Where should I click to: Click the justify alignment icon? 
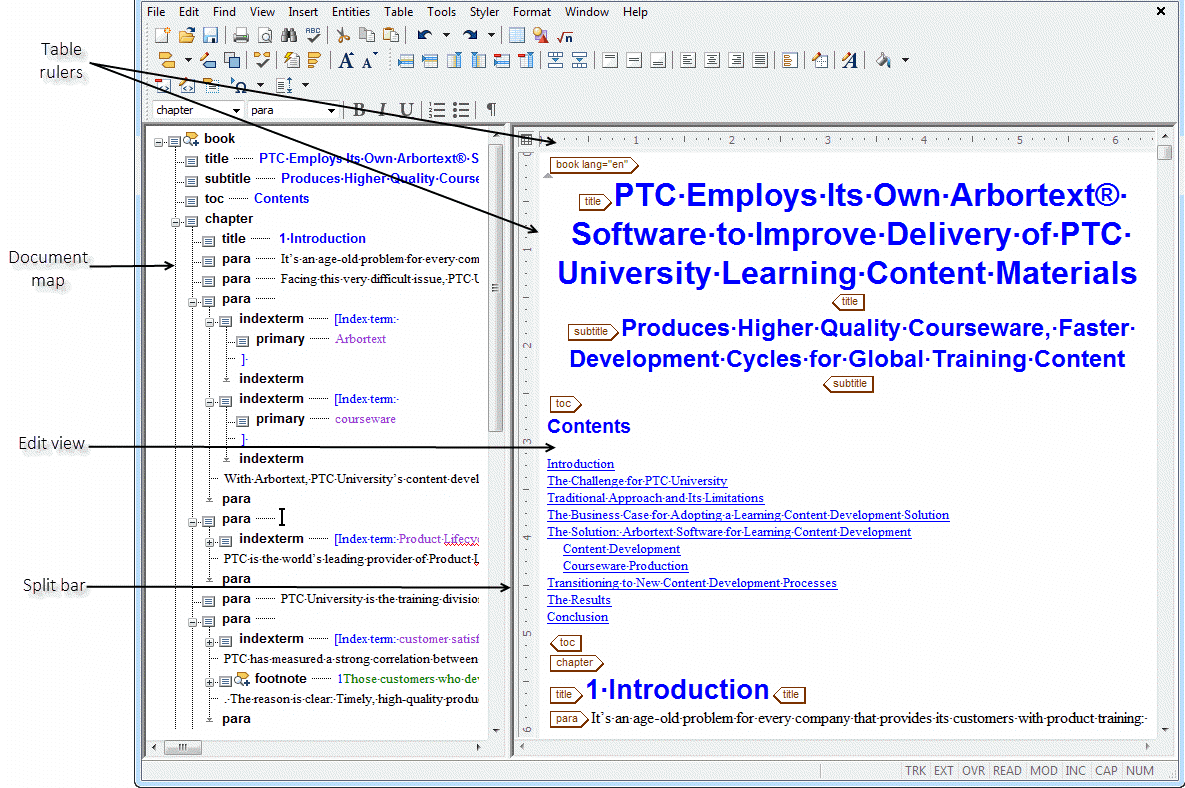tap(760, 60)
